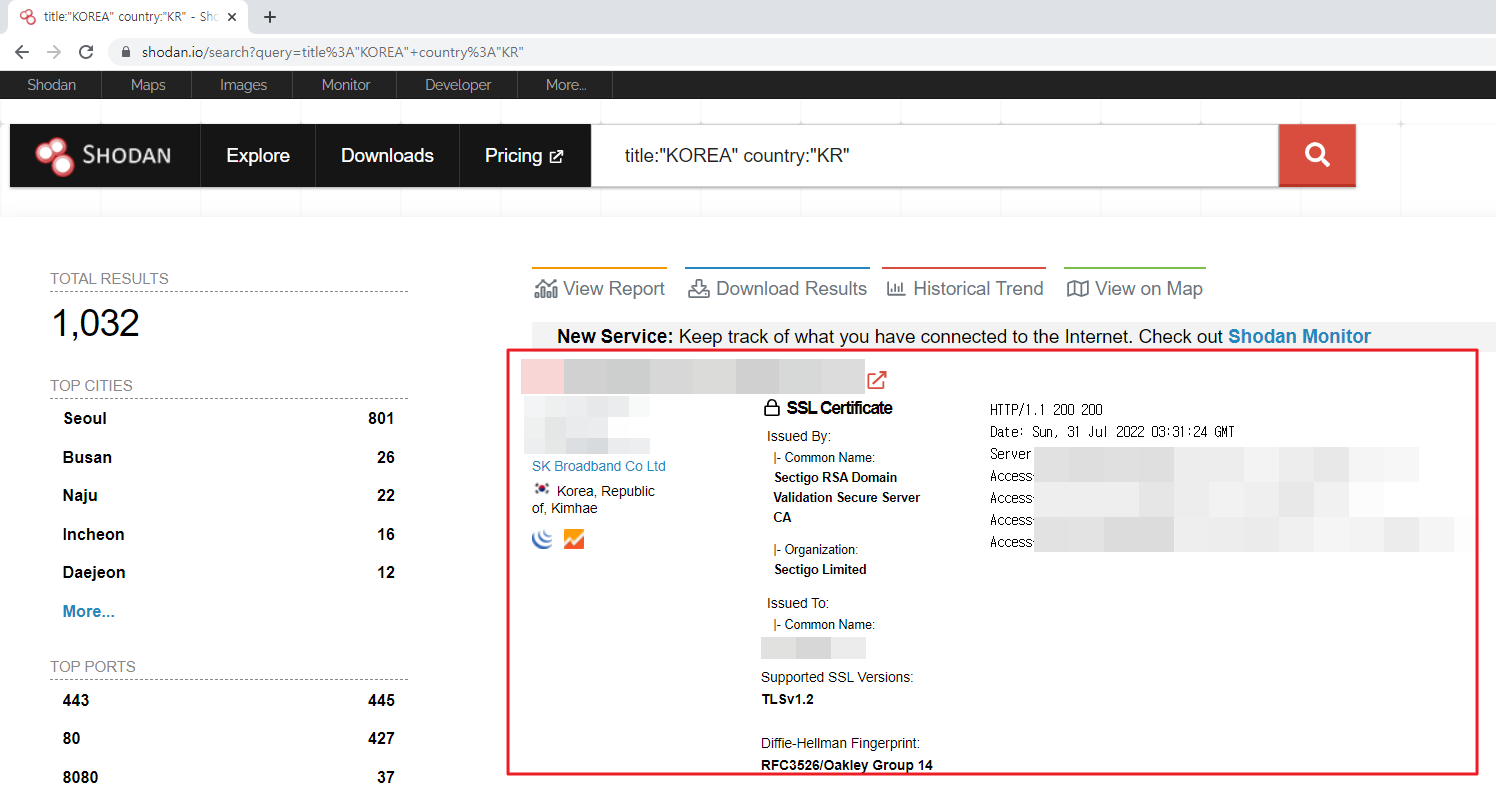Viewport: 1496px width, 789px height.
Task: Filter by city Seoul
Action: point(85,418)
